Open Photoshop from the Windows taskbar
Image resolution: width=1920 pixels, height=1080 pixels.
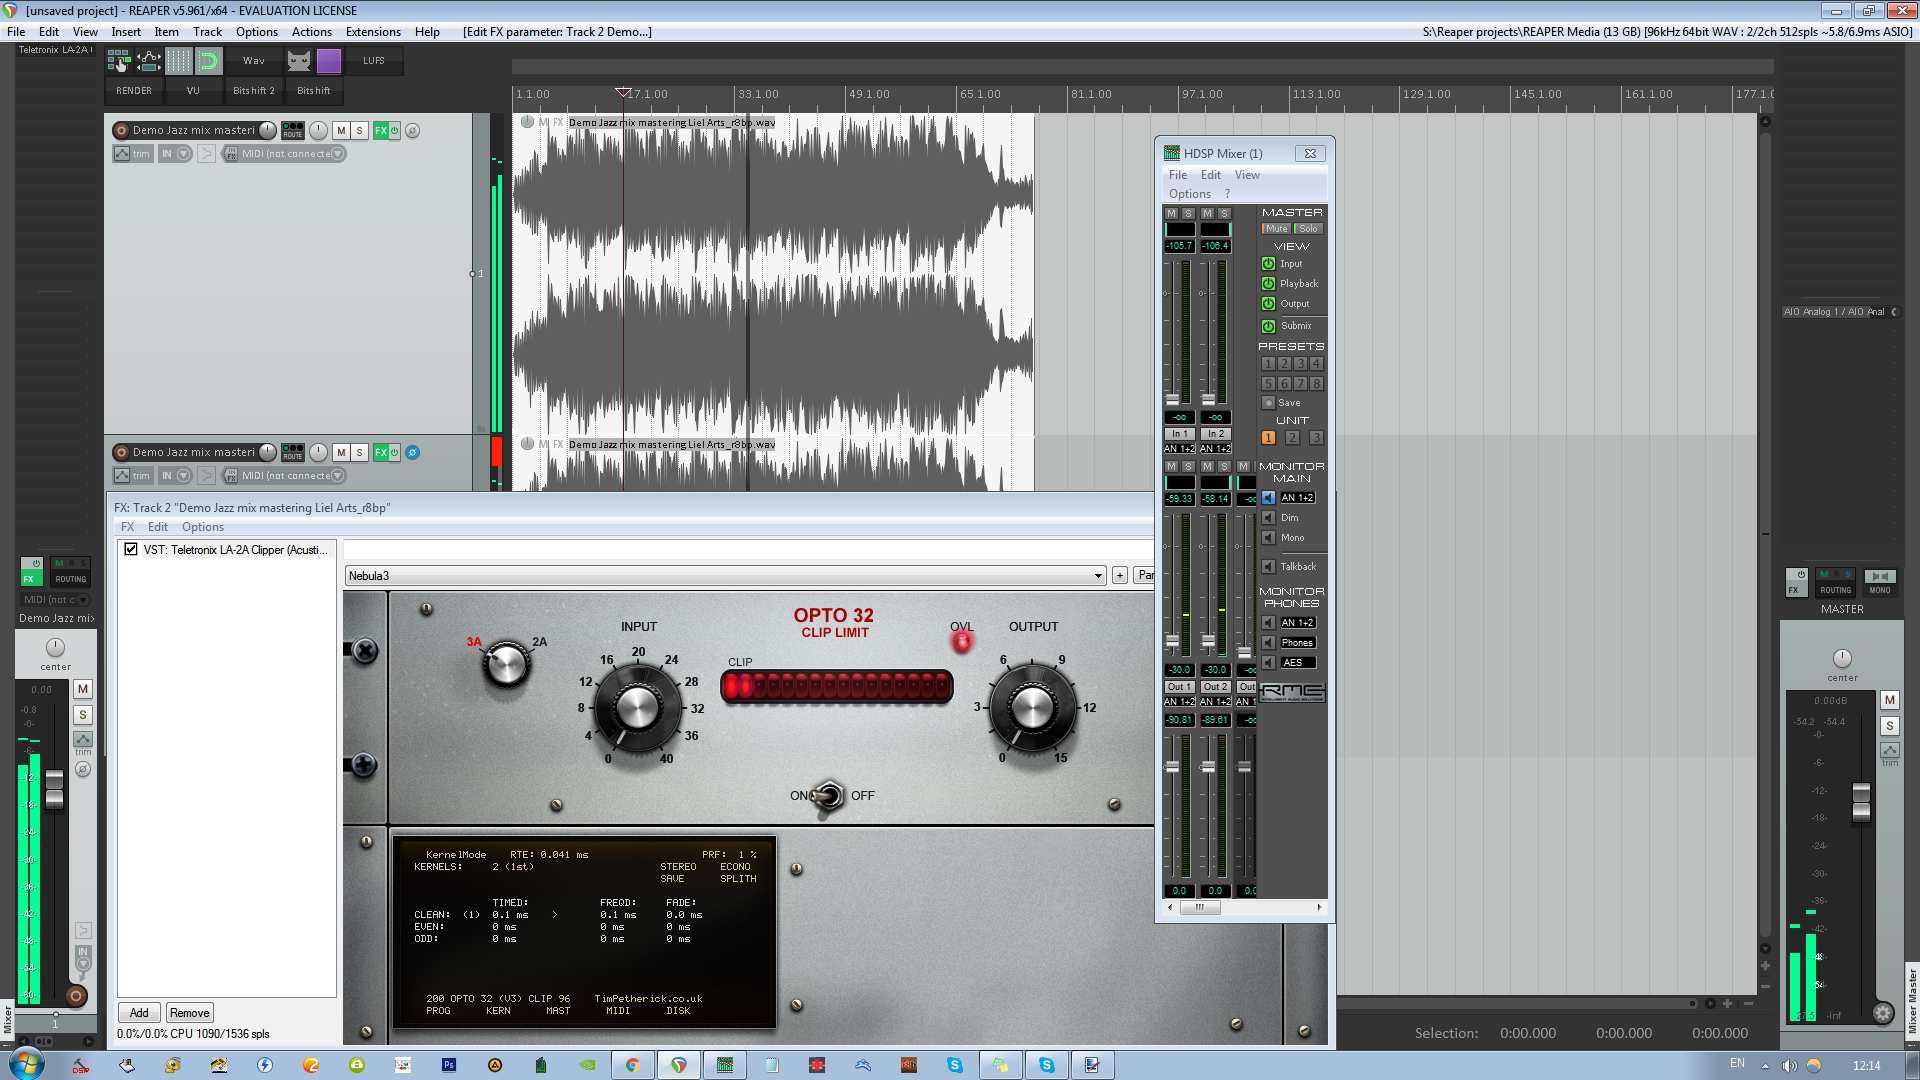click(x=449, y=1065)
